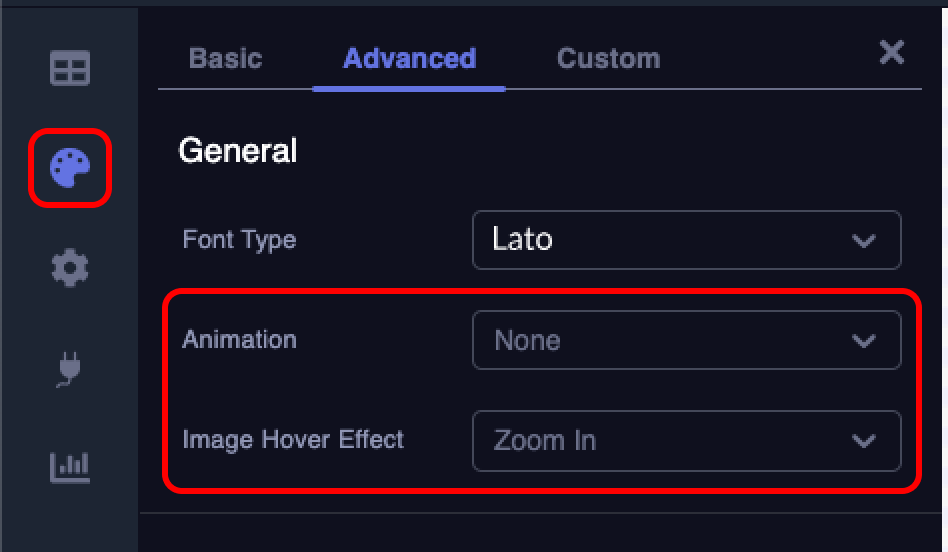Select the palette design icon

pos(70,167)
